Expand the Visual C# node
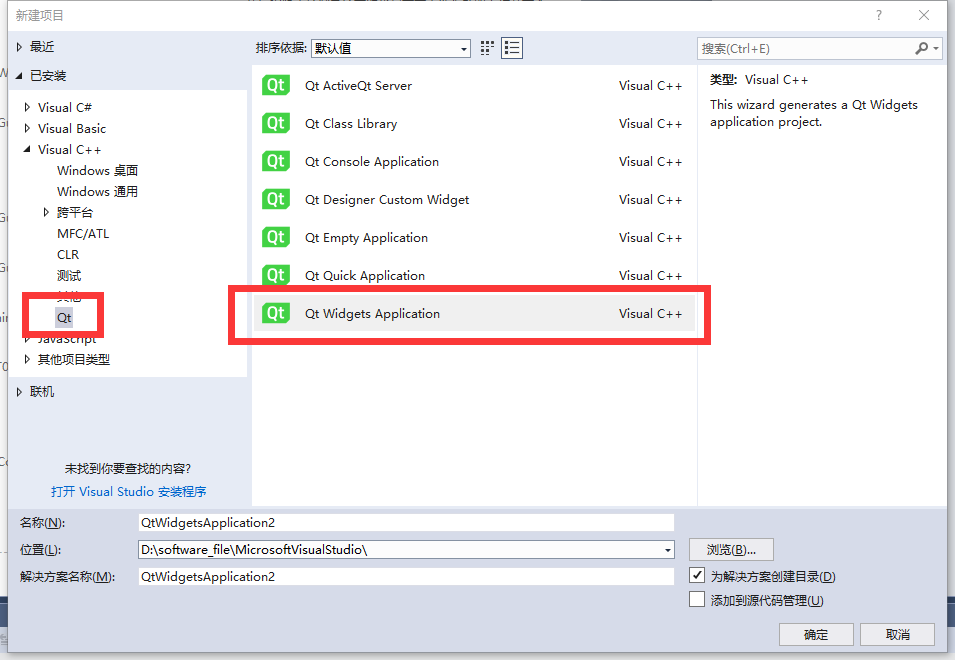The height and width of the screenshot is (660, 955). point(27,107)
